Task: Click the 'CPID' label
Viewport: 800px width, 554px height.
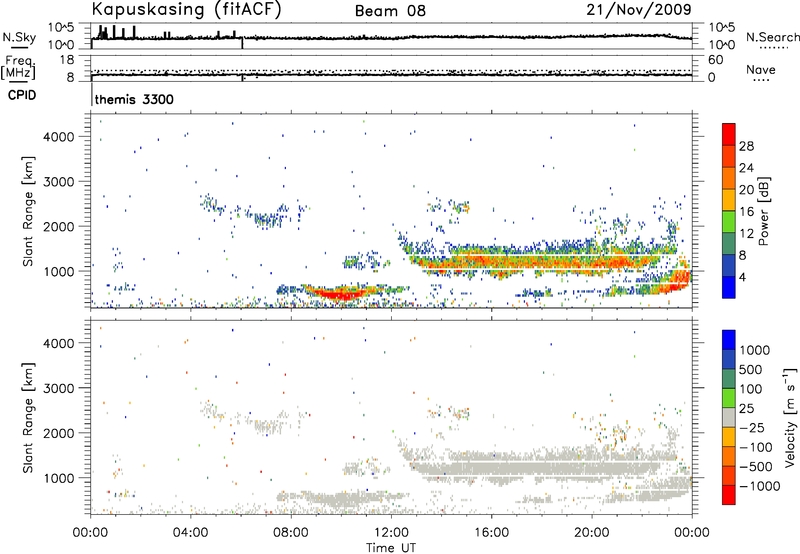Action: tap(22, 95)
